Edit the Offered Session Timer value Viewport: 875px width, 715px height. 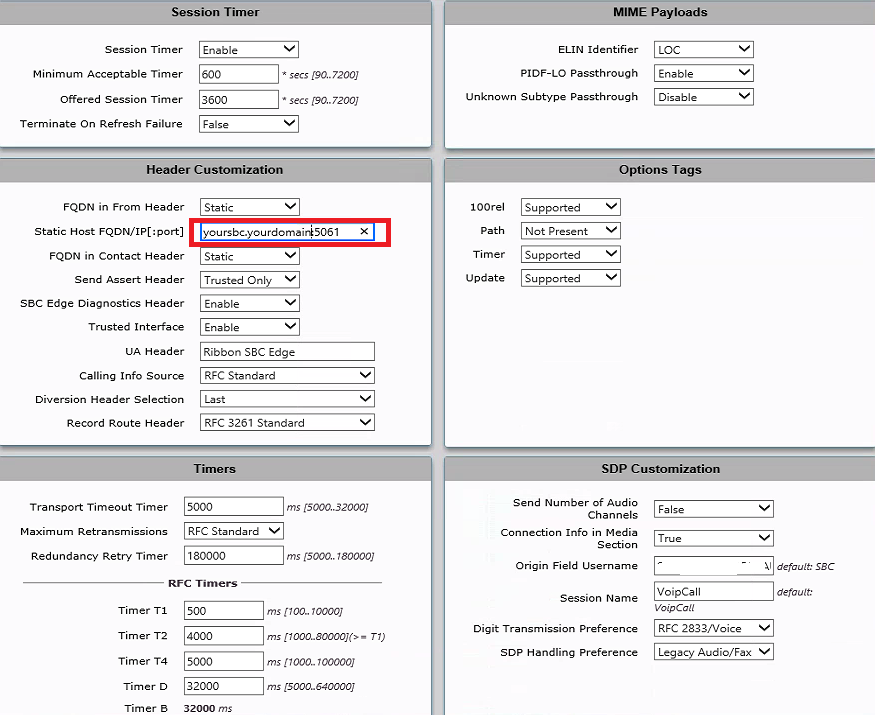[x=239, y=100]
